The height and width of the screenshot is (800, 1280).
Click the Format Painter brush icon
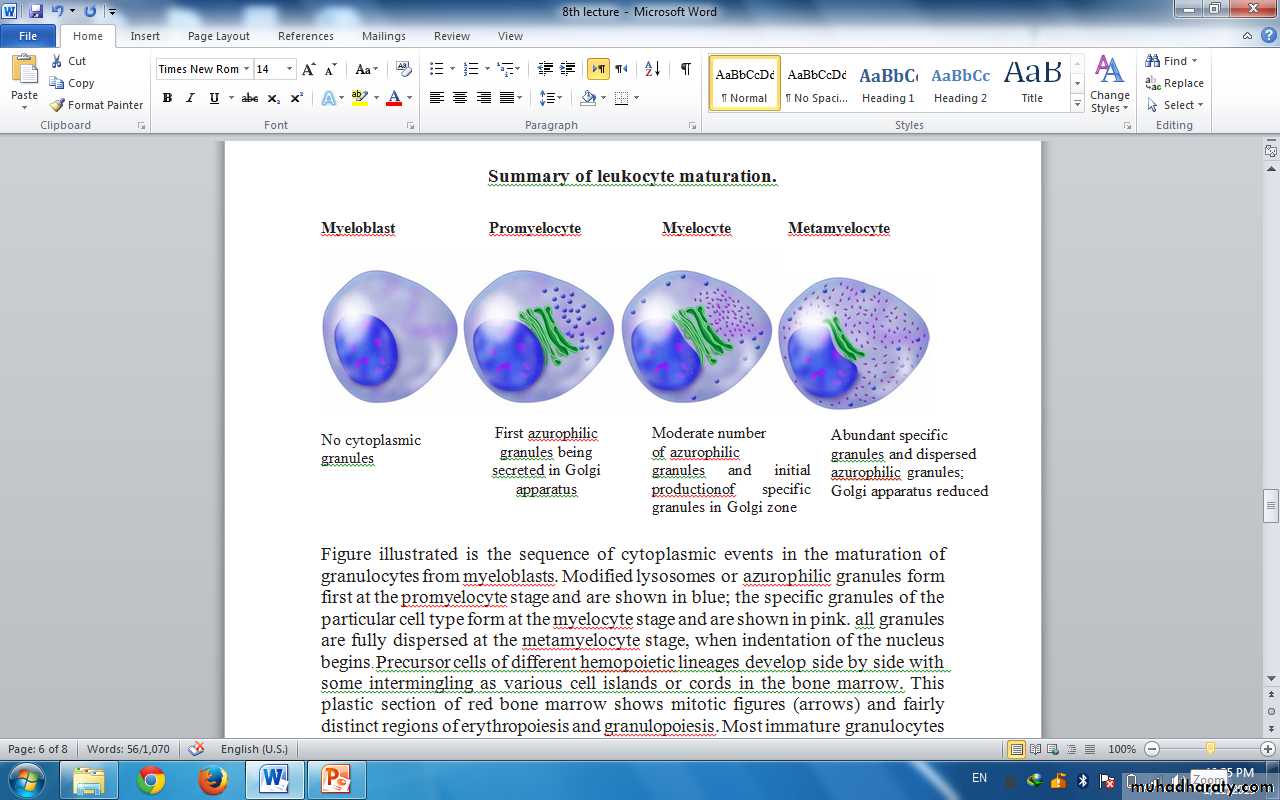(x=57, y=105)
